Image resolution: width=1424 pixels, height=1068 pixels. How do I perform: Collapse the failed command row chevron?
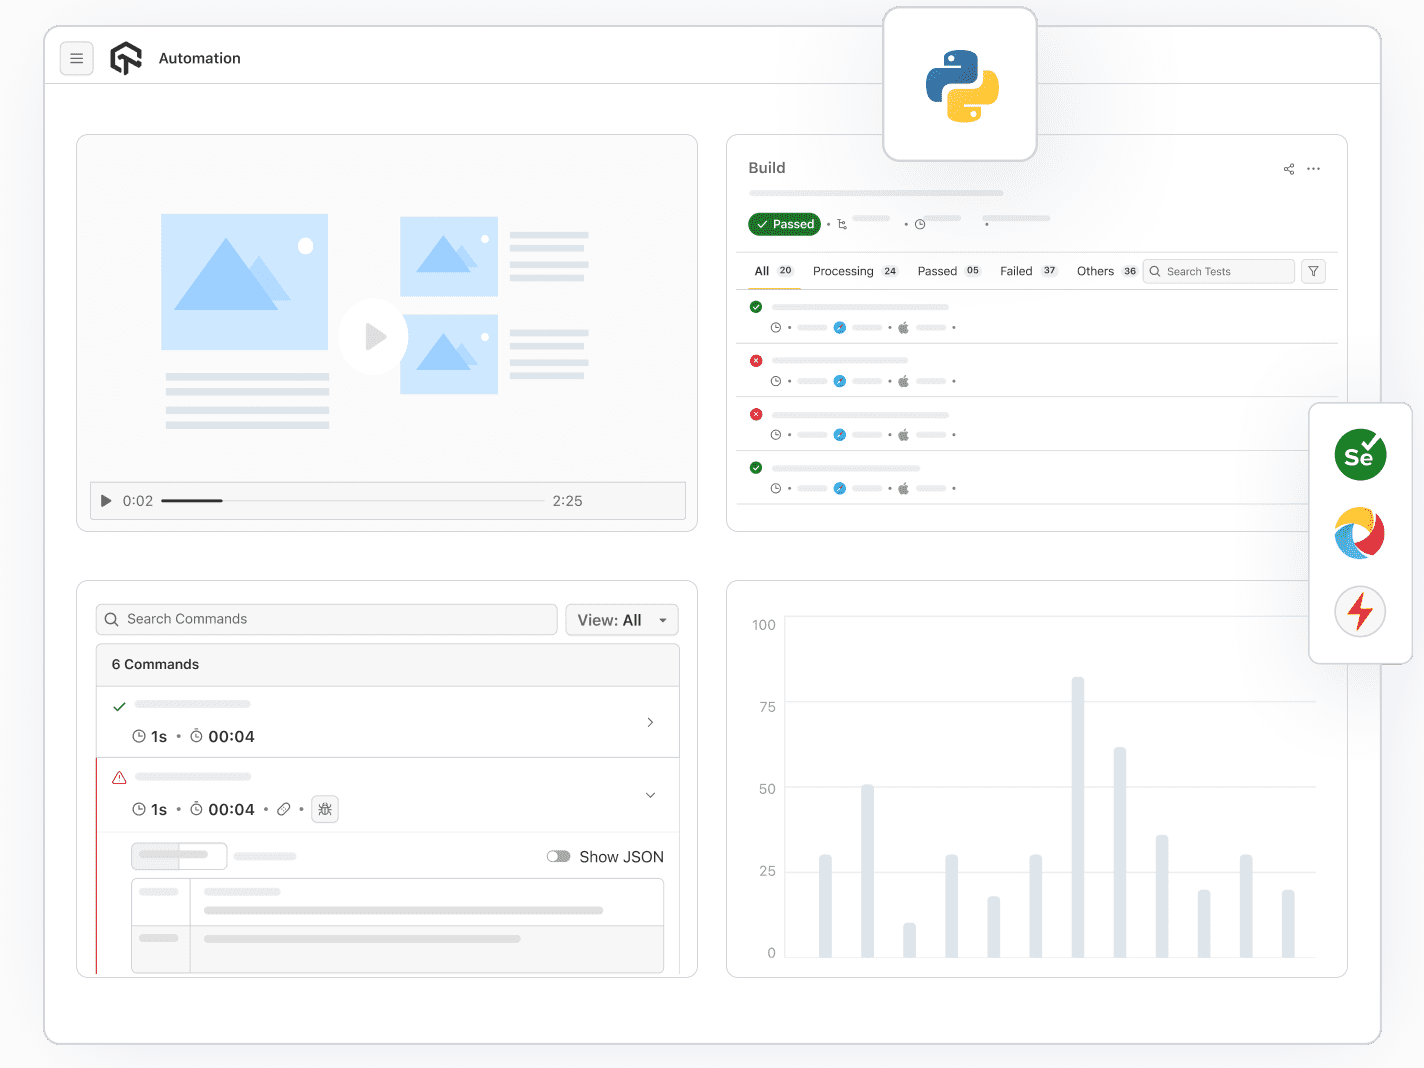[x=650, y=795]
